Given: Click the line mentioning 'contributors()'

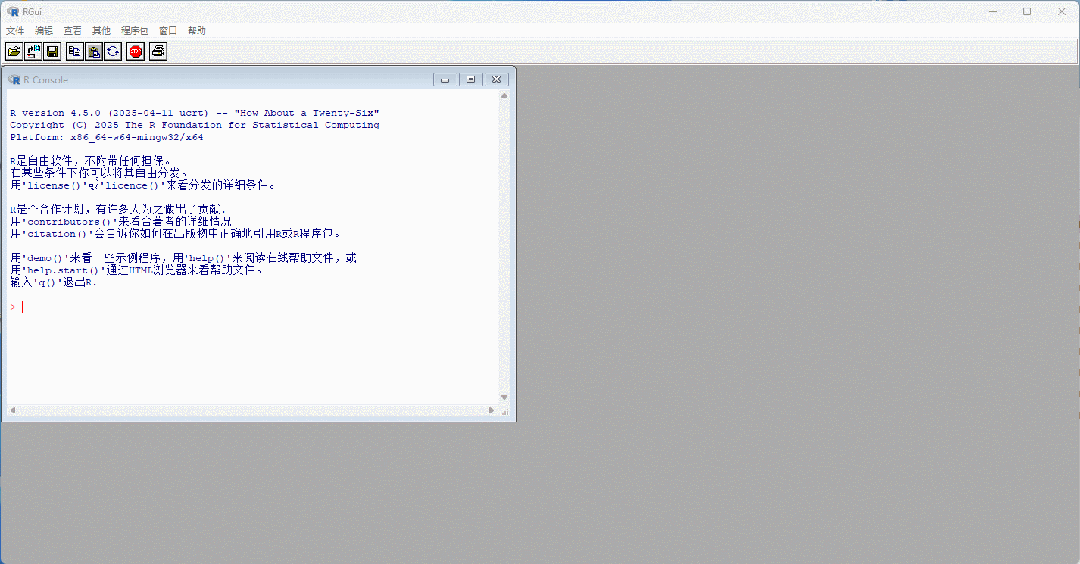Looking at the screenshot, I should [x=121, y=222].
